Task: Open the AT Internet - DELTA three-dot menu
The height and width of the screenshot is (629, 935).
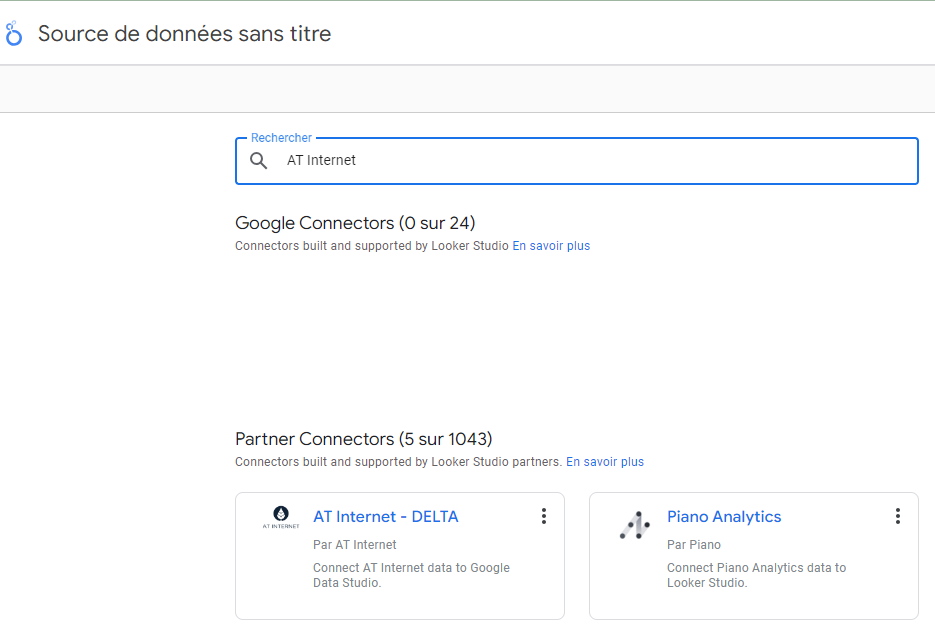Action: [544, 516]
